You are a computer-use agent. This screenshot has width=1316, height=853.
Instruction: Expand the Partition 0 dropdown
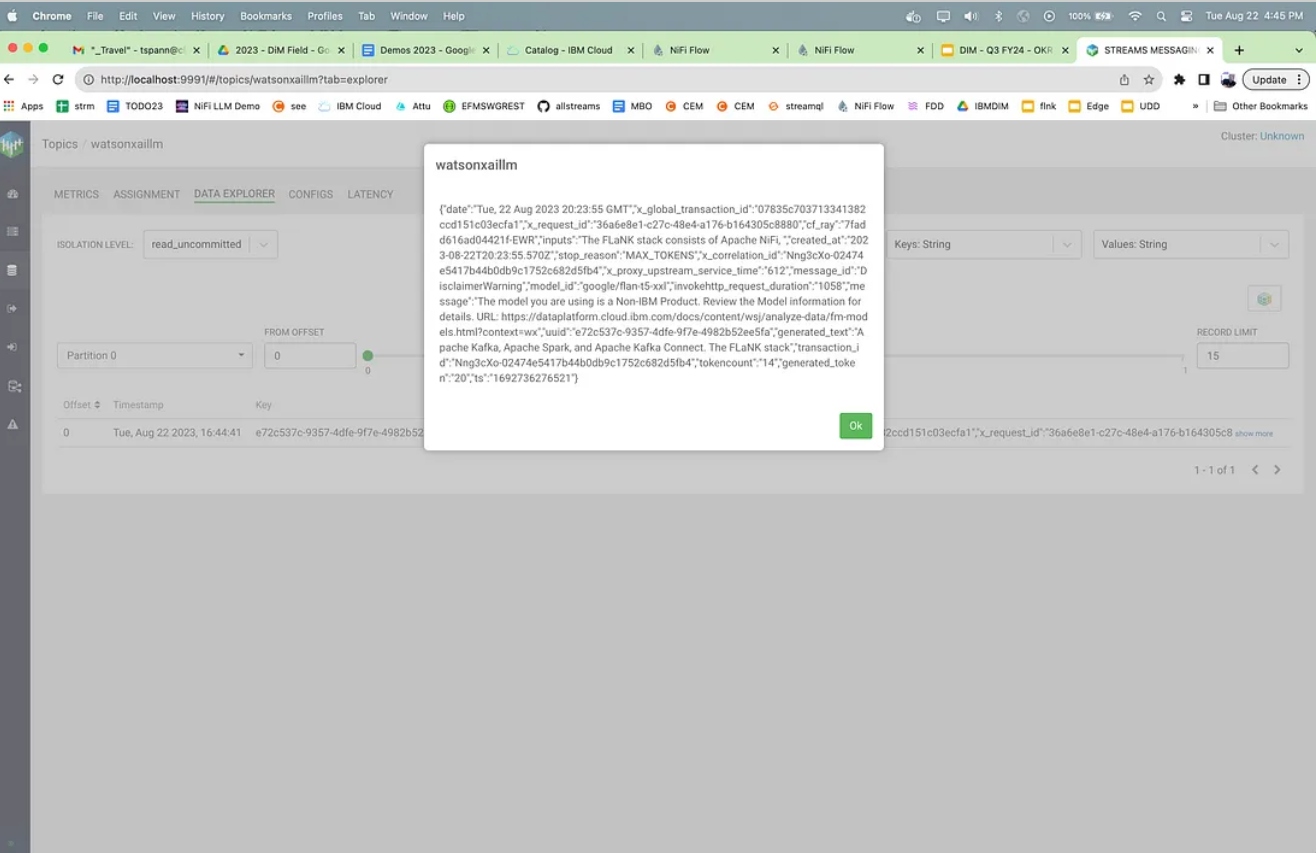click(155, 355)
